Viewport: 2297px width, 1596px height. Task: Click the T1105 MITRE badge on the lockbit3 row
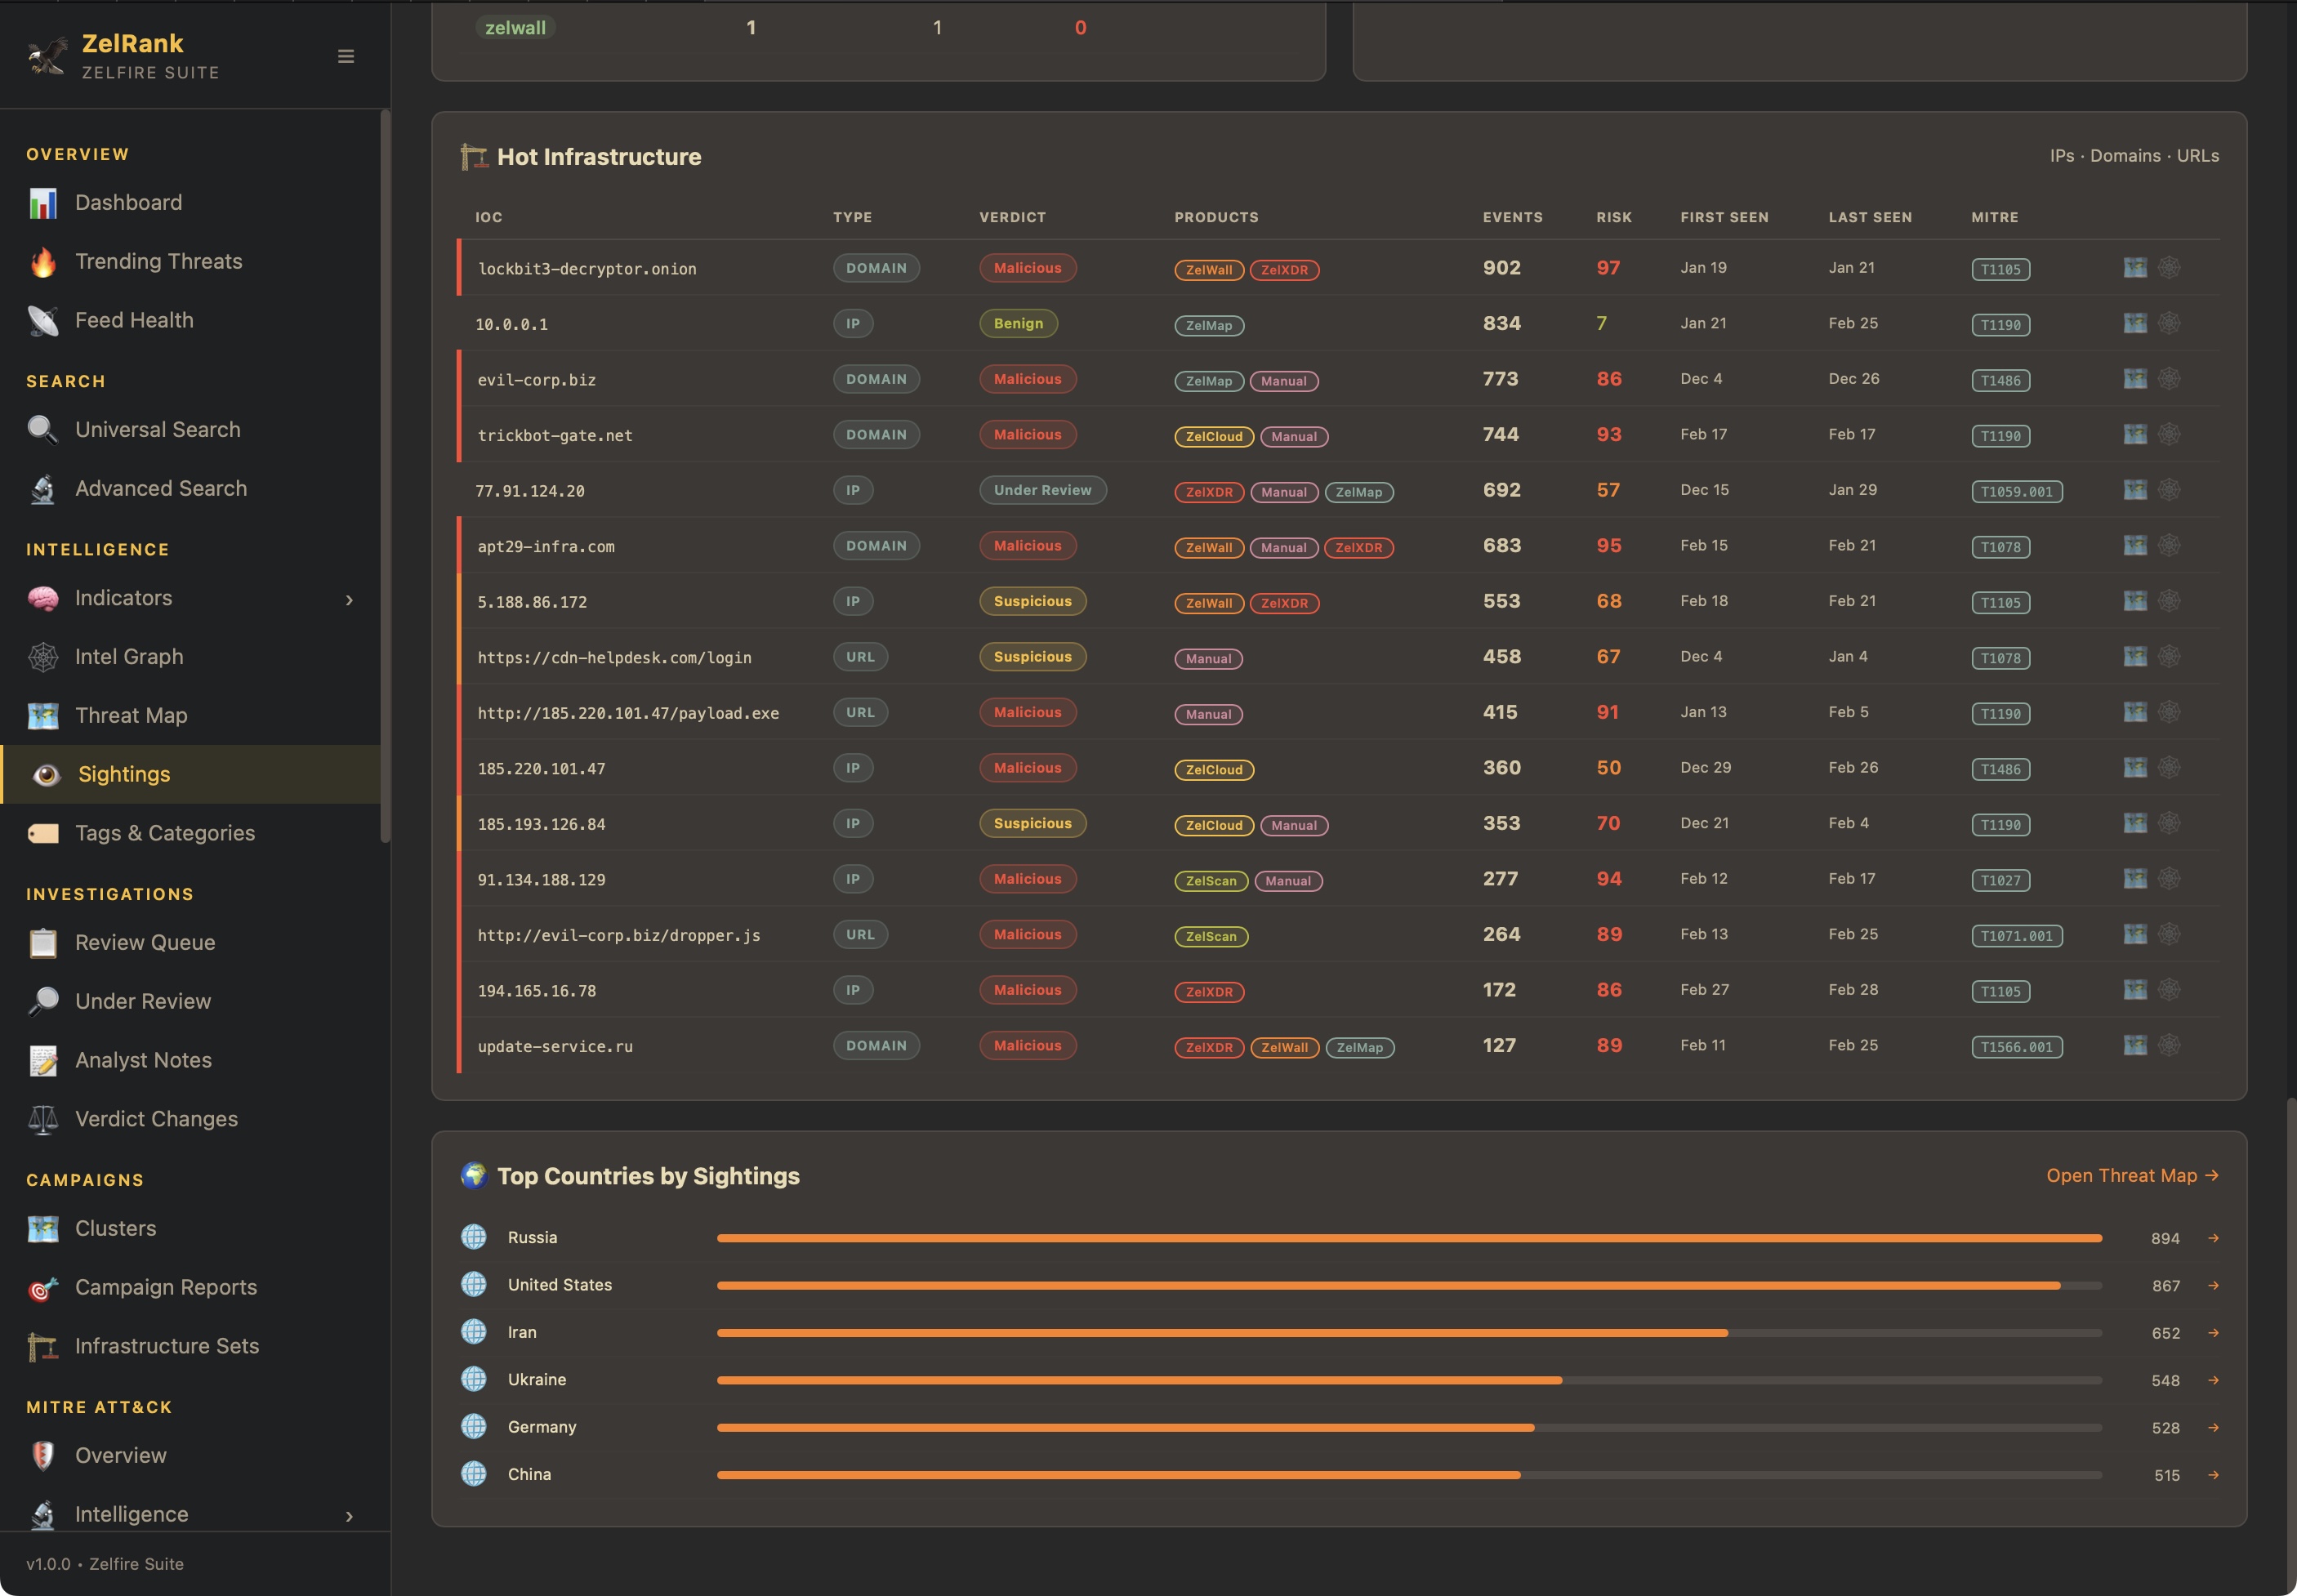(x=2000, y=268)
